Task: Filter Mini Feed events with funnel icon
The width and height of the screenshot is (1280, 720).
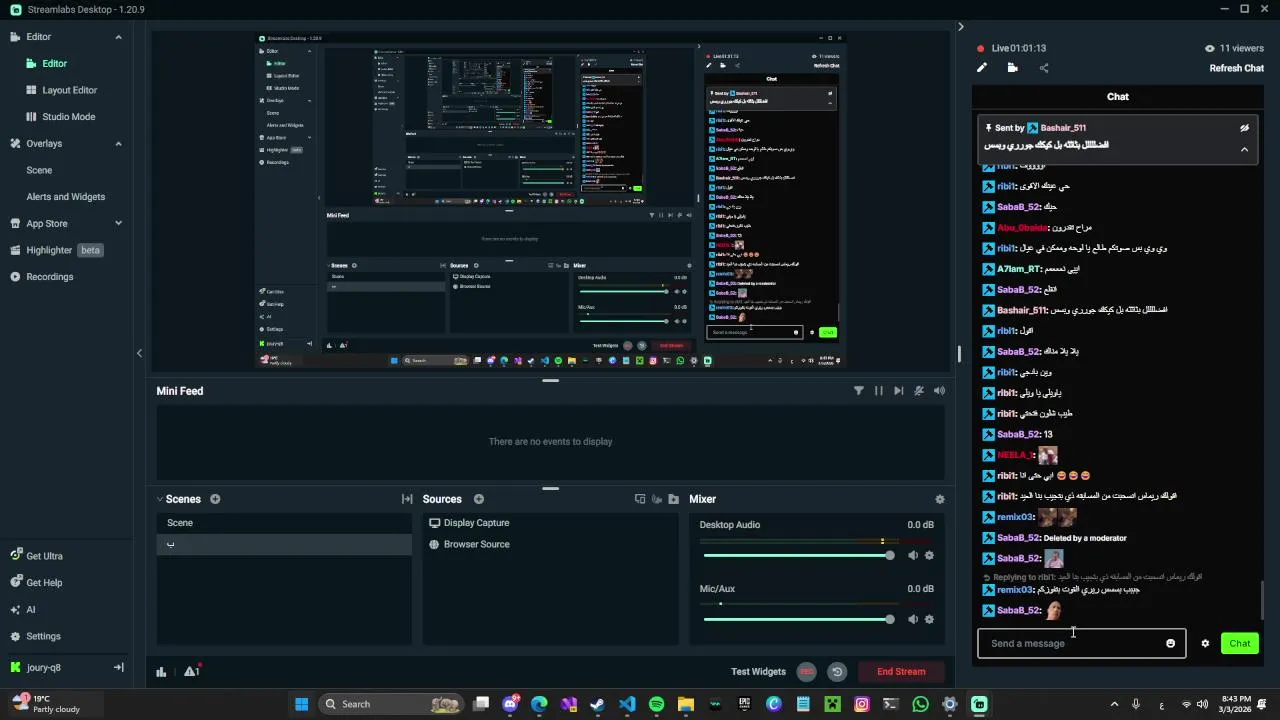Action: (x=858, y=391)
